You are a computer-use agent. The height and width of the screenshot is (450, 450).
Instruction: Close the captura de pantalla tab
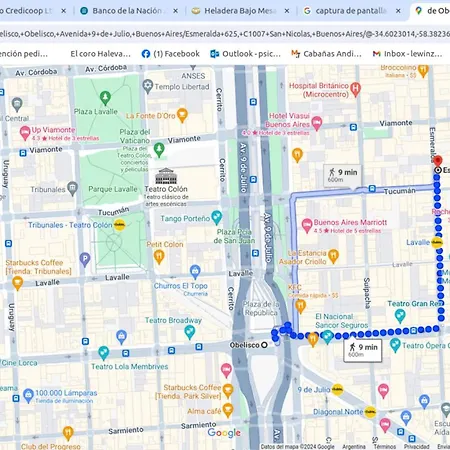click(398, 11)
